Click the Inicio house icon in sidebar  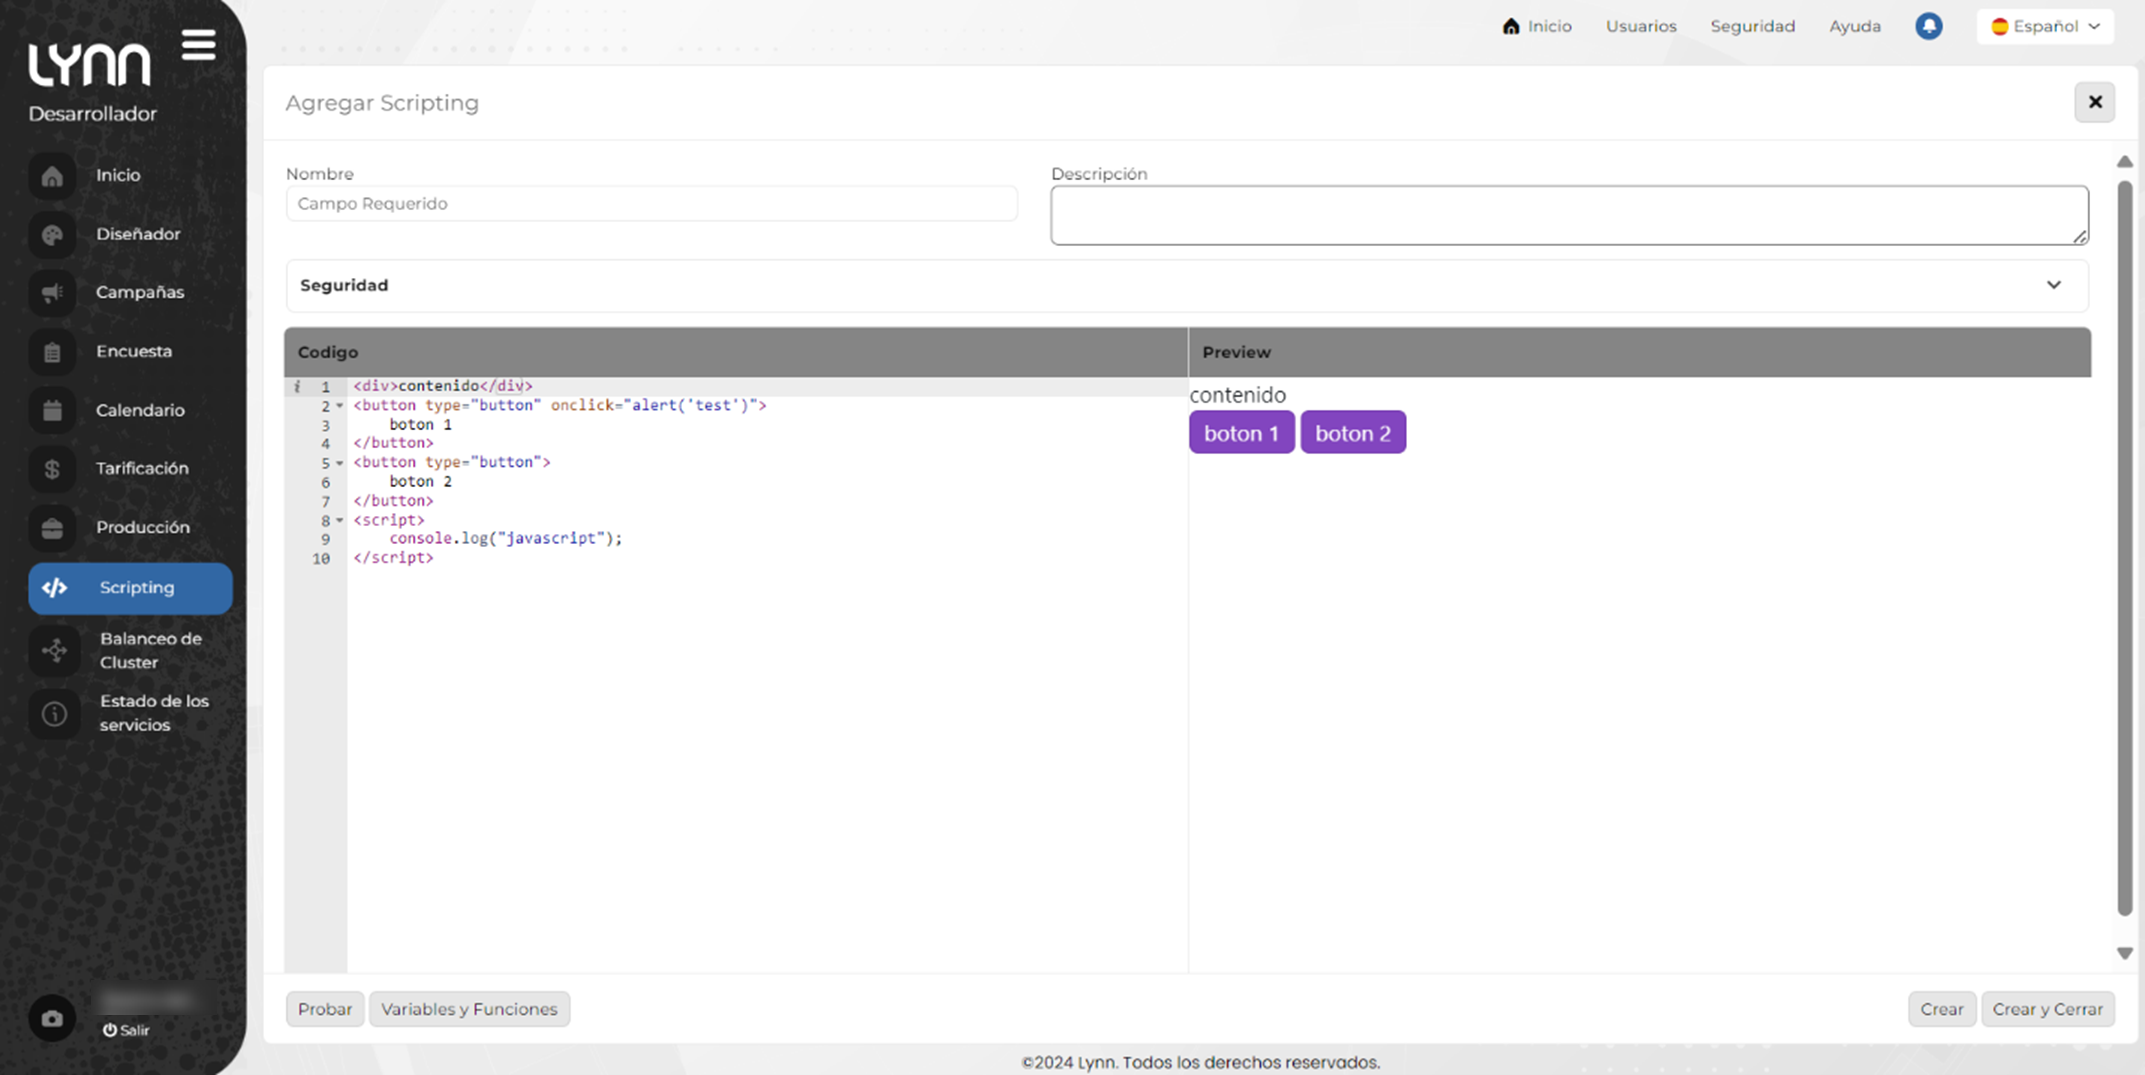point(52,176)
